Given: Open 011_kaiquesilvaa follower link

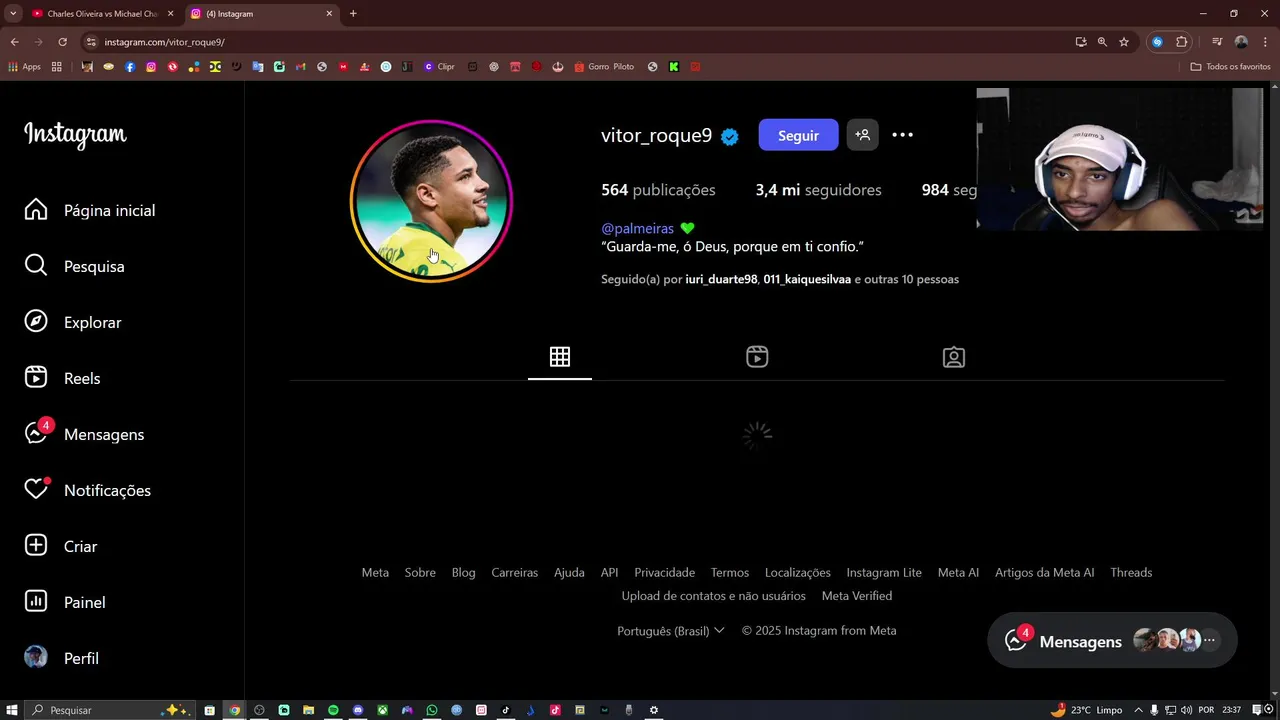Looking at the screenshot, I should (x=807, y=279).
